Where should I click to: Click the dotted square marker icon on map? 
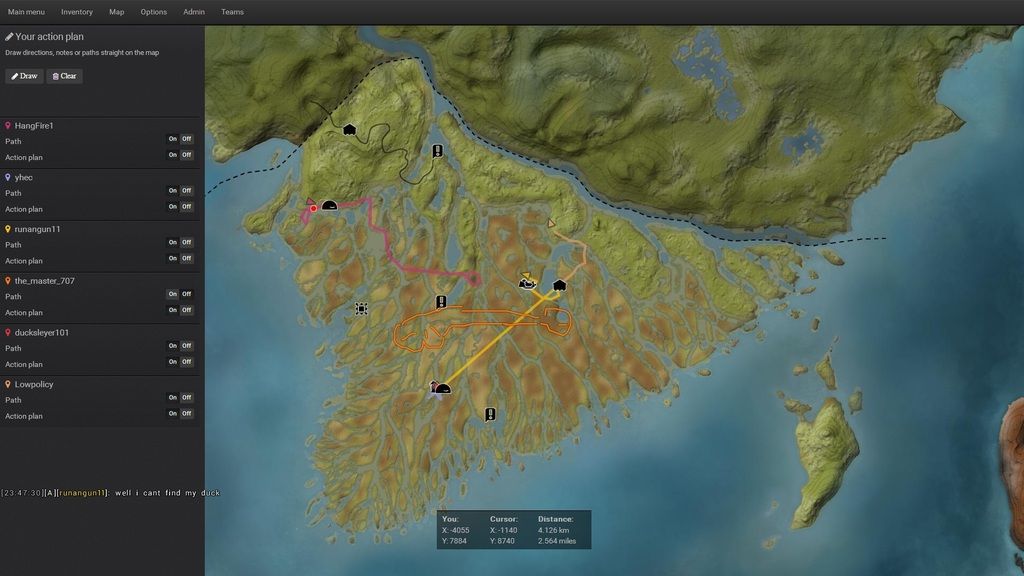coord(361,309)
